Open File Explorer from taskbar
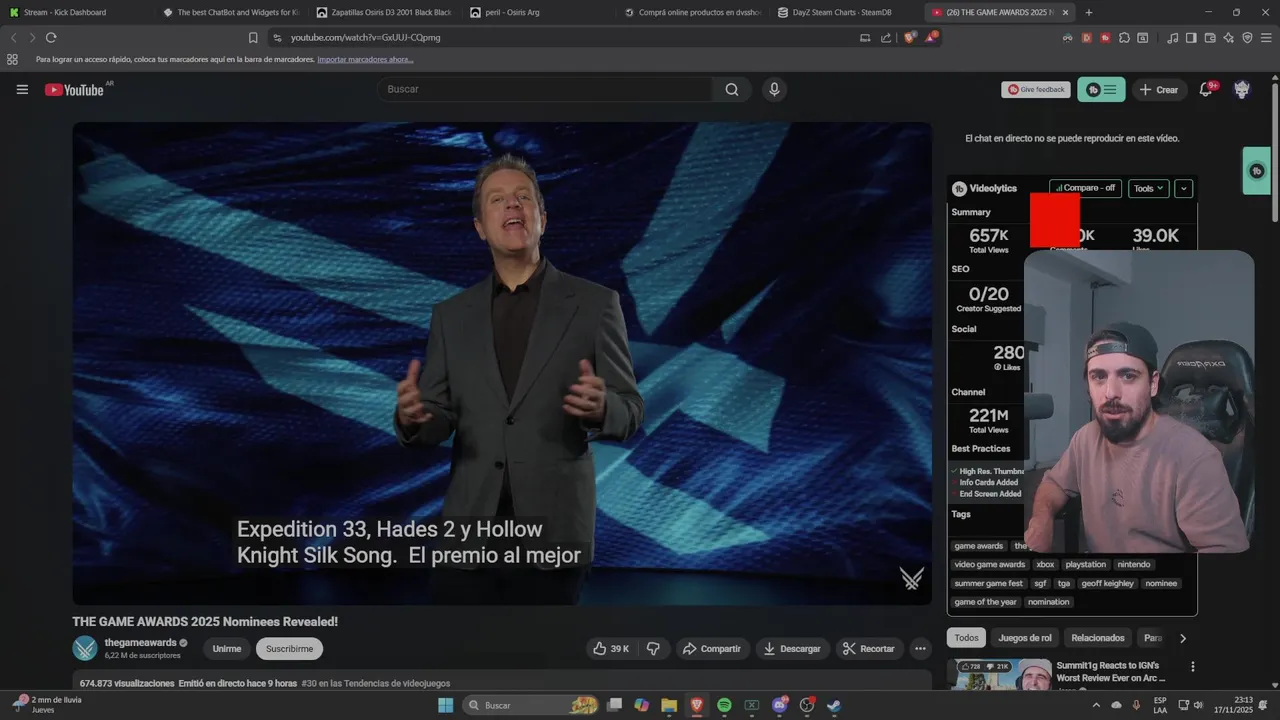 pos(669,705)
